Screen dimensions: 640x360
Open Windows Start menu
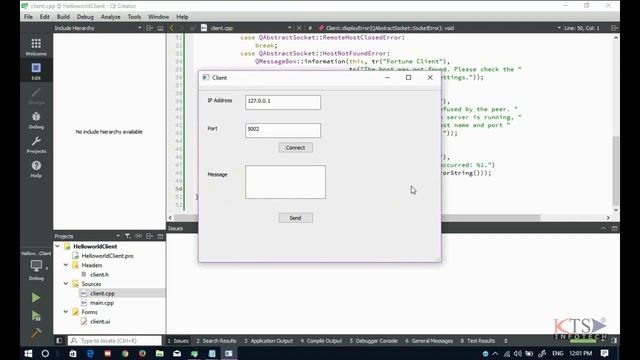[28, 353]
